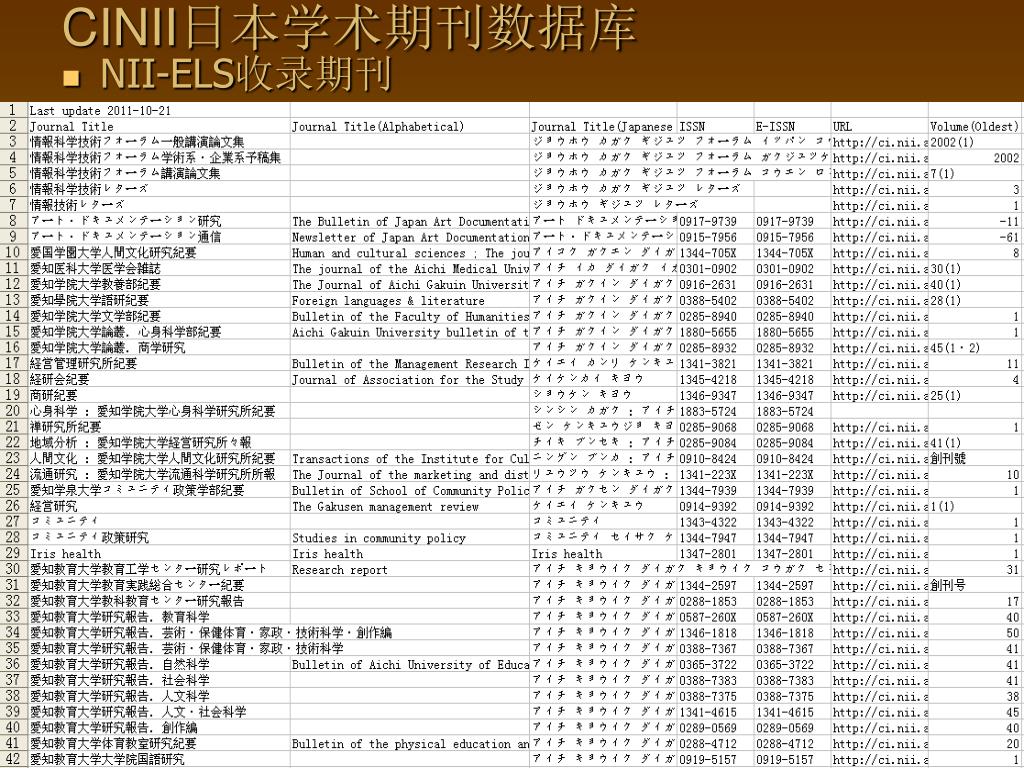Select row number 29 header
Image resolution: width=1024 pixels, height=768 pixels.
click(x=14, y=553)
